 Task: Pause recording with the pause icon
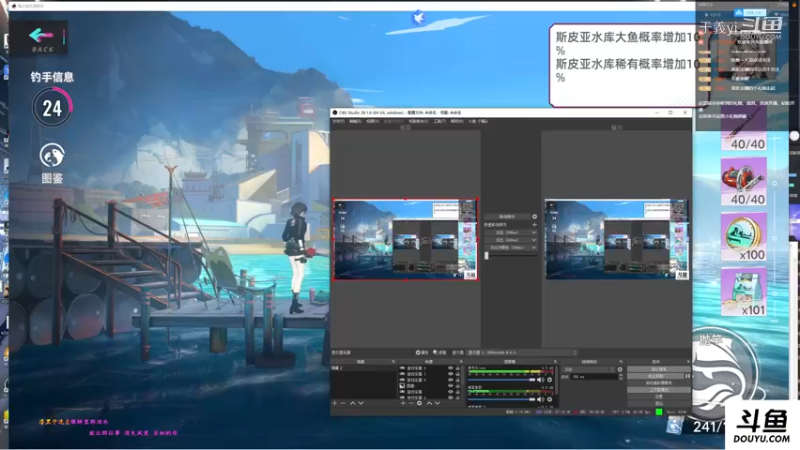pyautogui.click(x=688, y=376)
